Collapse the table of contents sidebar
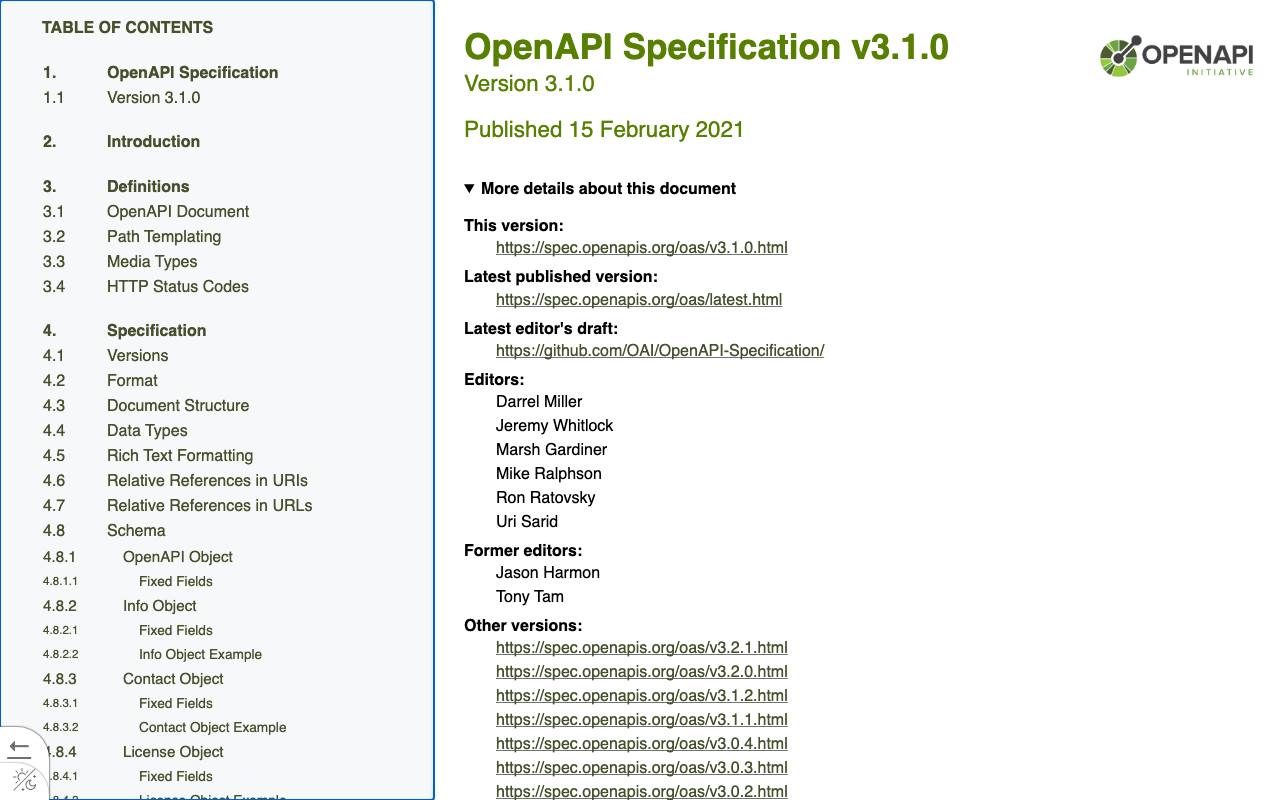The height and width of the screenshot is (800, 1280). pos(19,748)
